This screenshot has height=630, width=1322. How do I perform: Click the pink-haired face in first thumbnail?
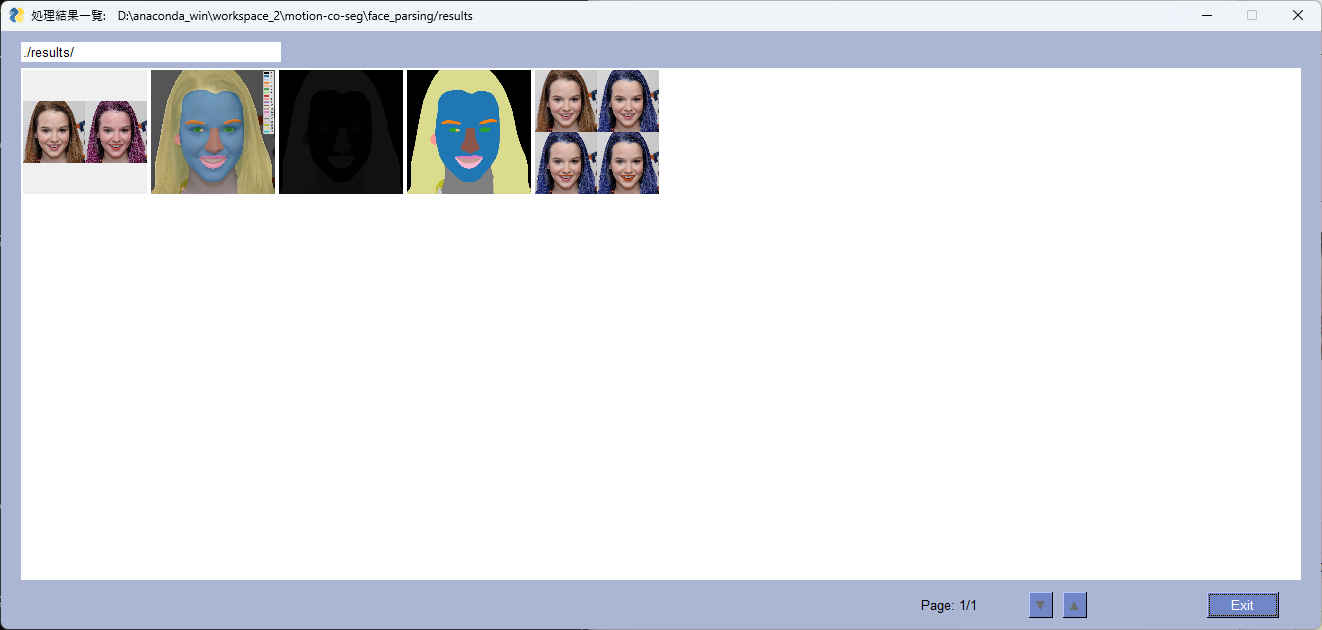point(116,132)
